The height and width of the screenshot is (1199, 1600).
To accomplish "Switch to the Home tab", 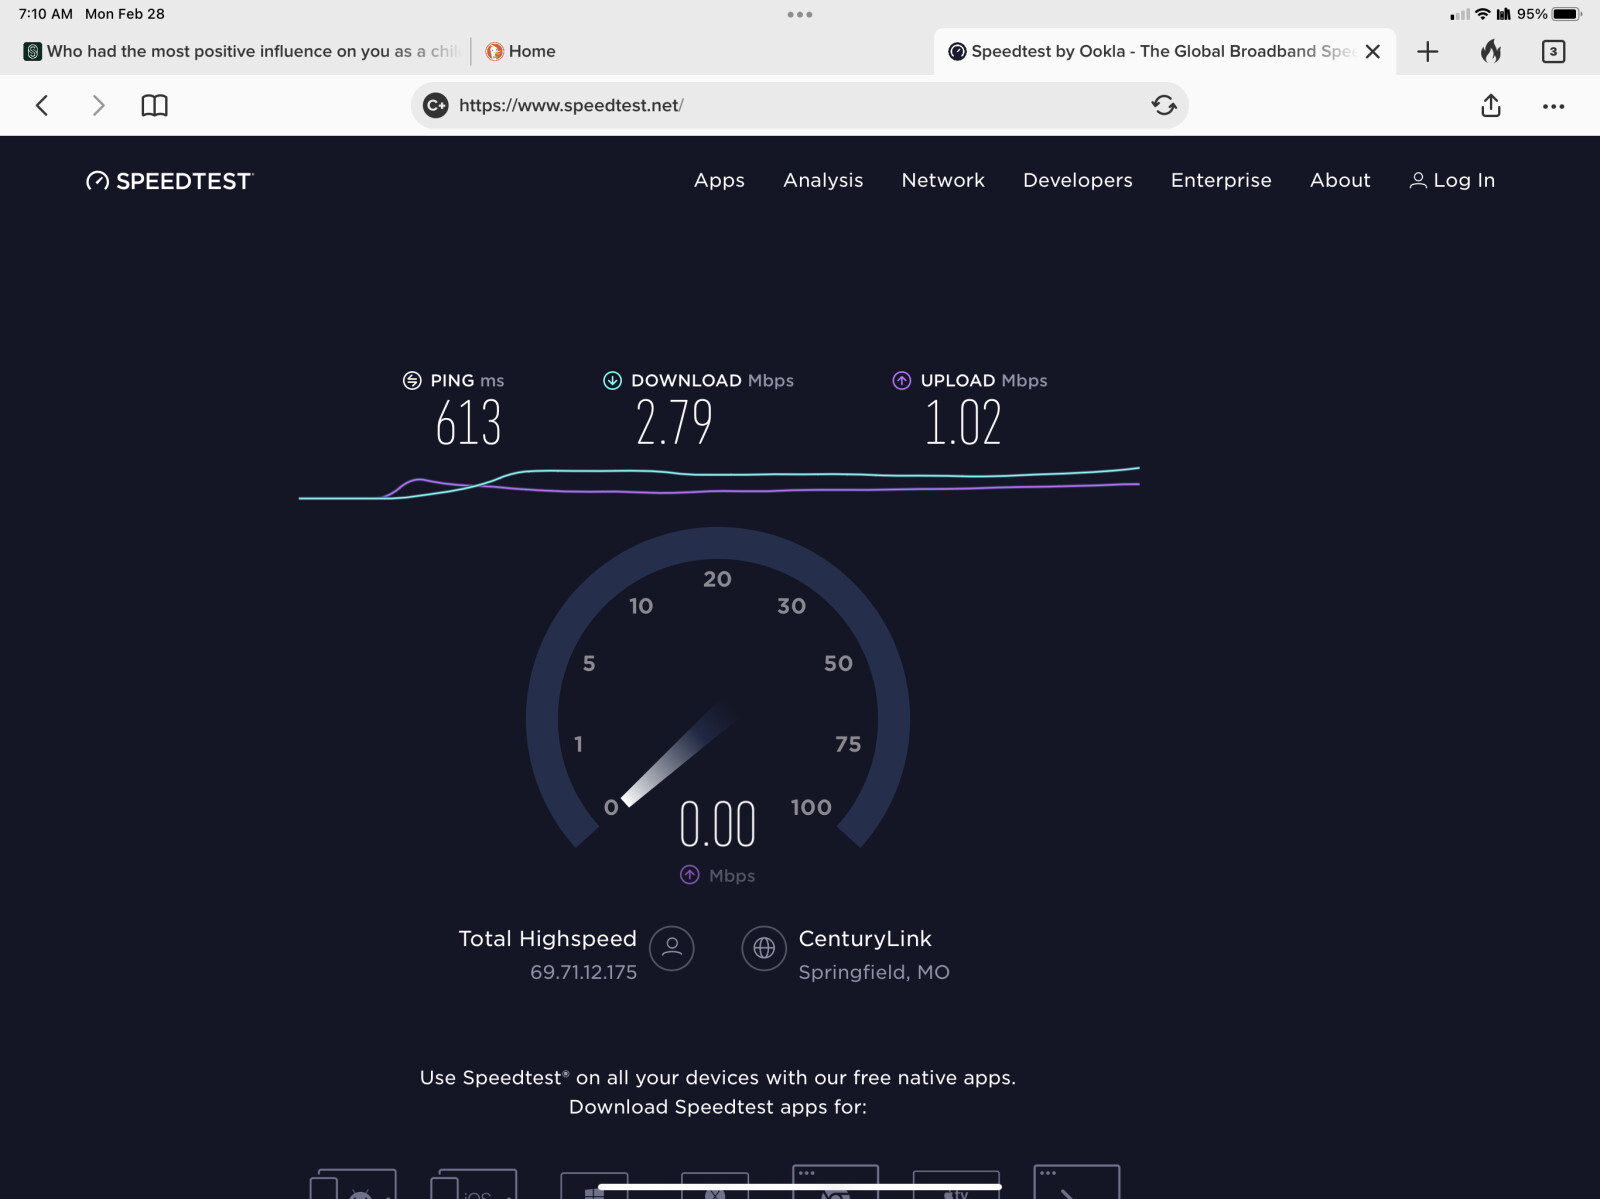I will coord(520,51).
